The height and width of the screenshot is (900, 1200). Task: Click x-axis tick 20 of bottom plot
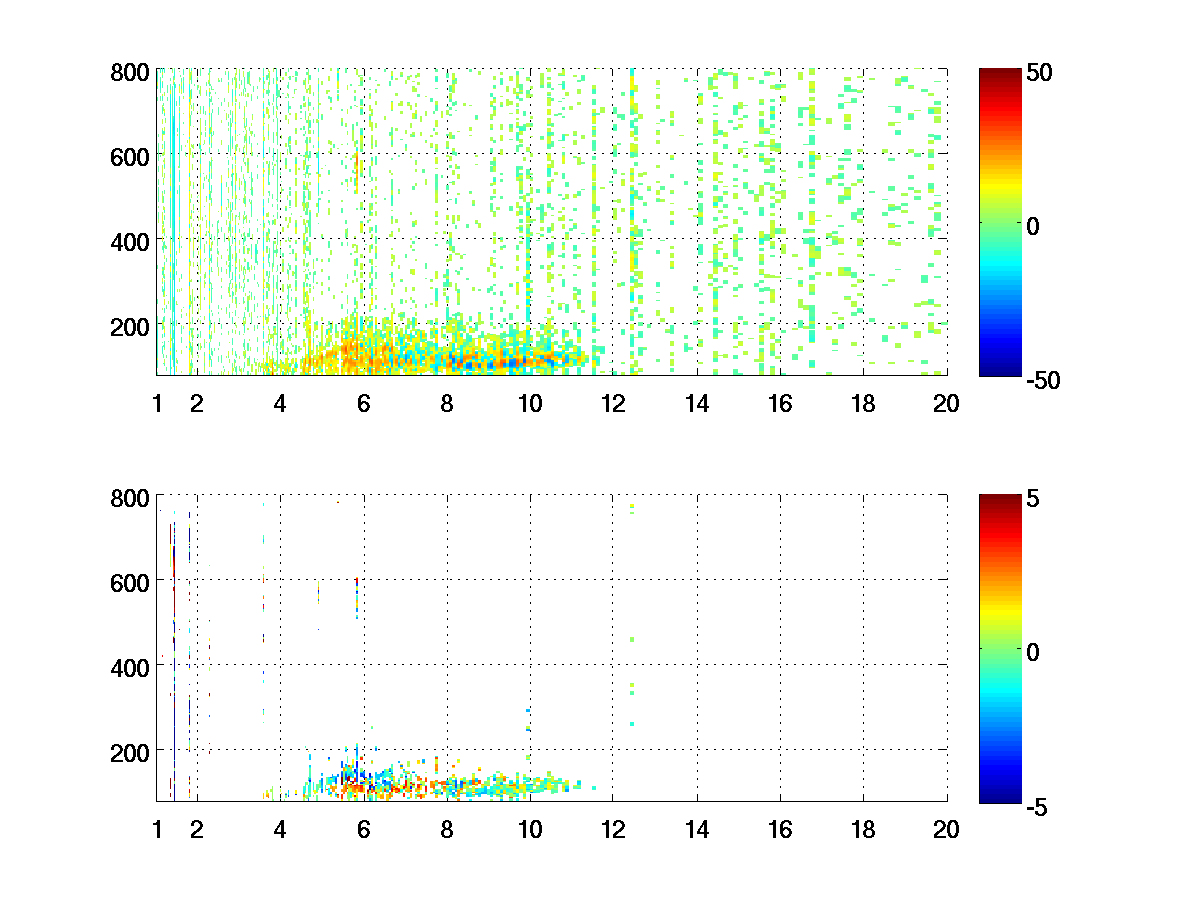(x=947, y=829)
